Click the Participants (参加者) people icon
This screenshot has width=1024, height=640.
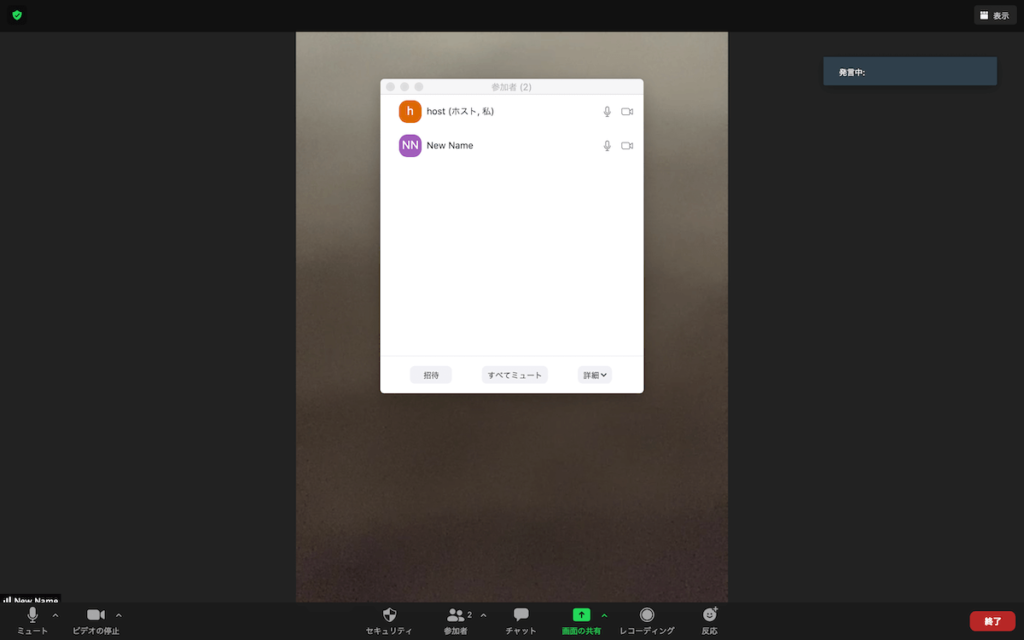tap(456, 615)
